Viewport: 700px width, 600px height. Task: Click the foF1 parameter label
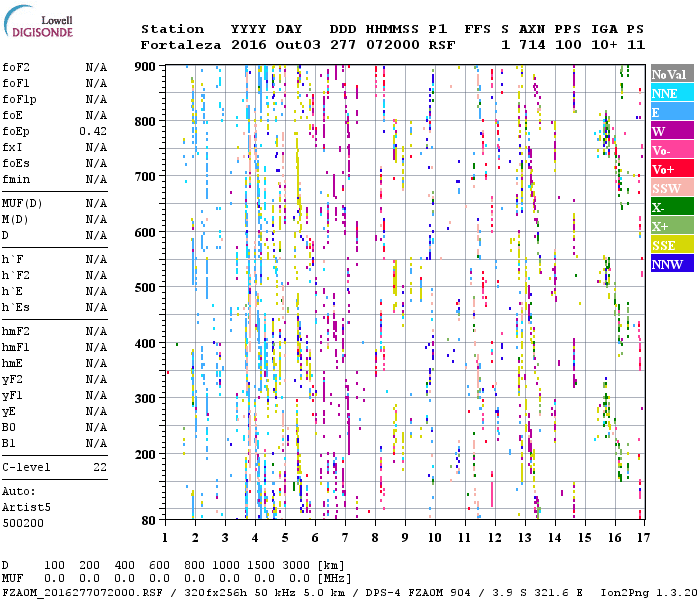pos(16,83)
